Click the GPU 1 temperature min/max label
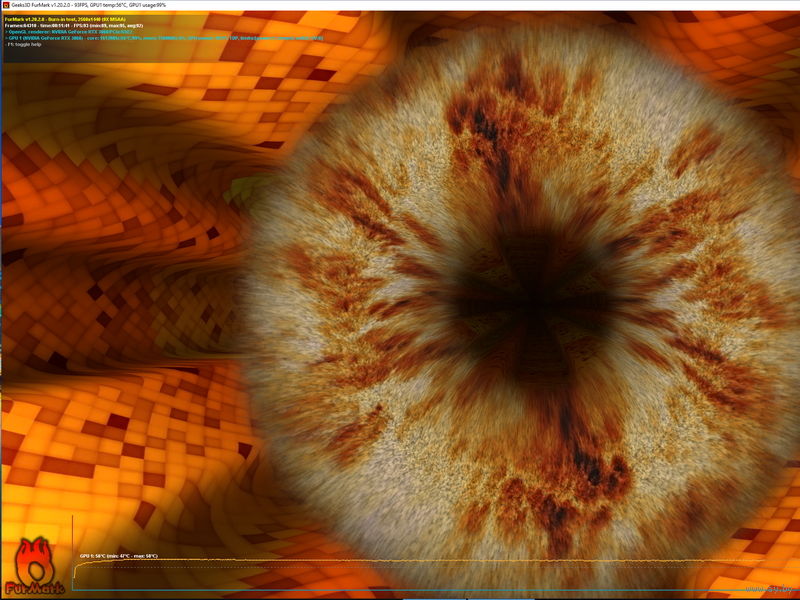 tap(118, 555)
